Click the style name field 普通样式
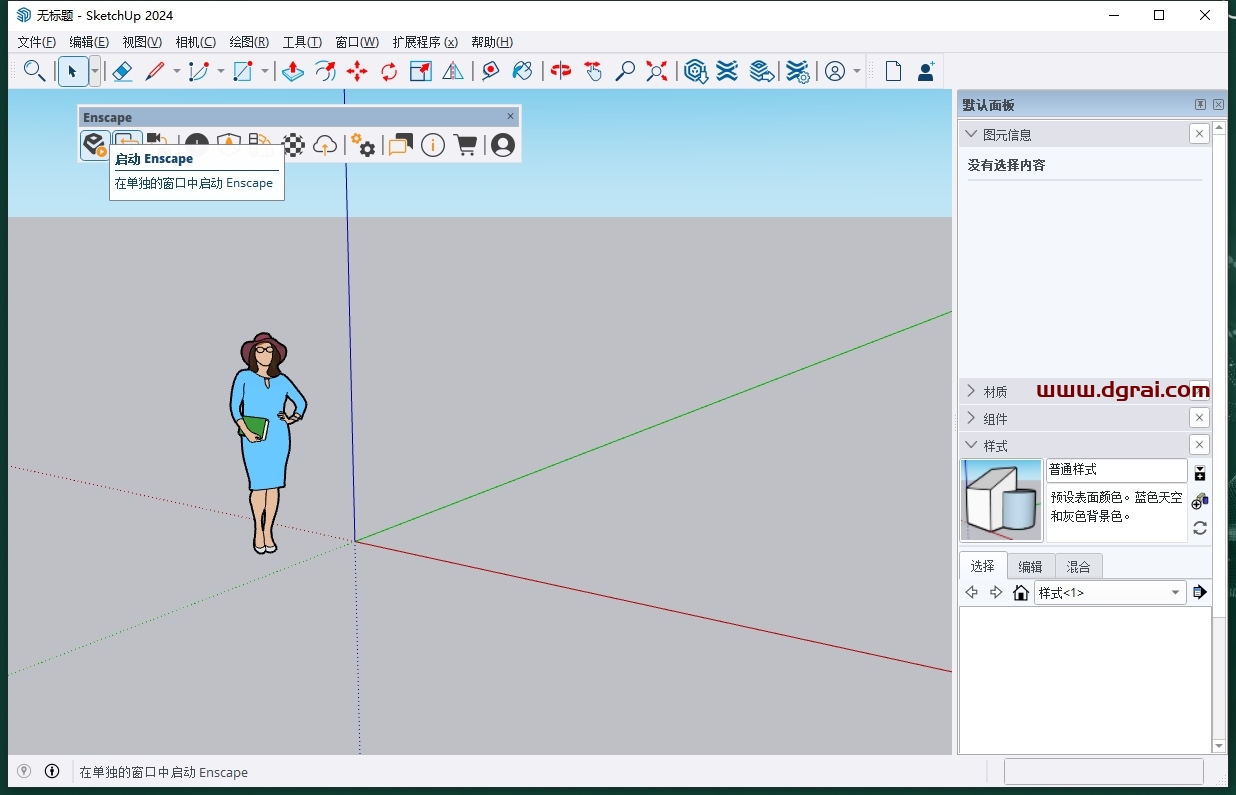Screen dimensions: 1236x795 click(x=1116, y=469)
